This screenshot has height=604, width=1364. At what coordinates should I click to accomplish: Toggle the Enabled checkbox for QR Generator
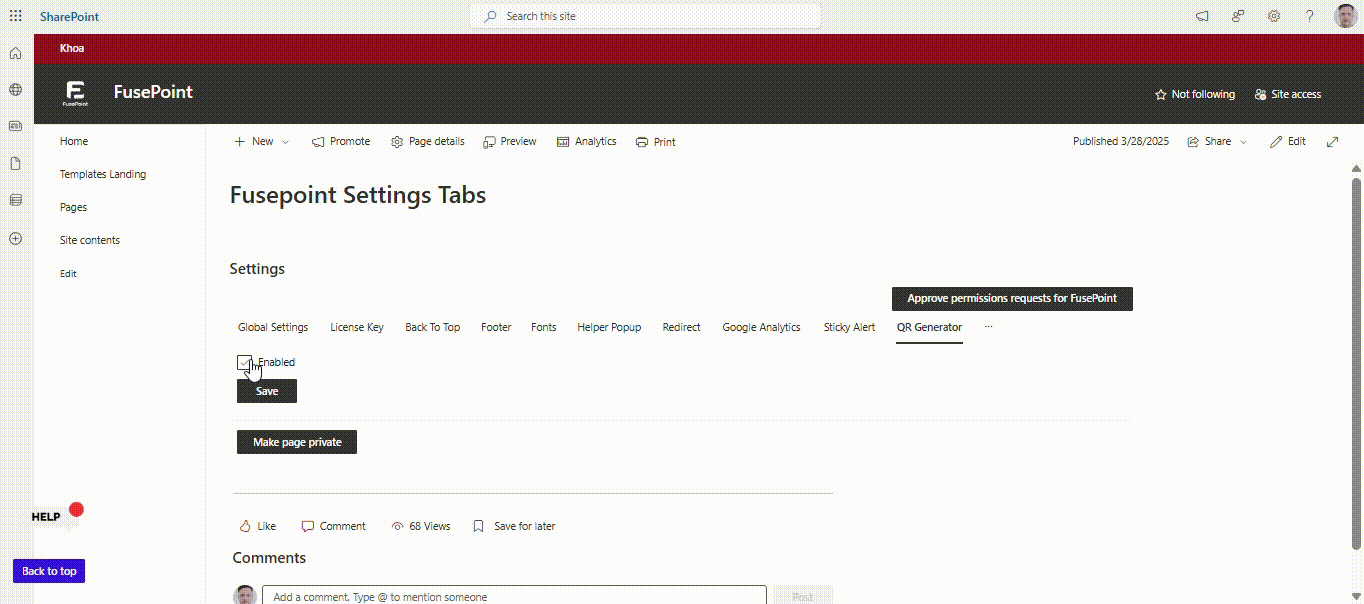tap(244, 362)
